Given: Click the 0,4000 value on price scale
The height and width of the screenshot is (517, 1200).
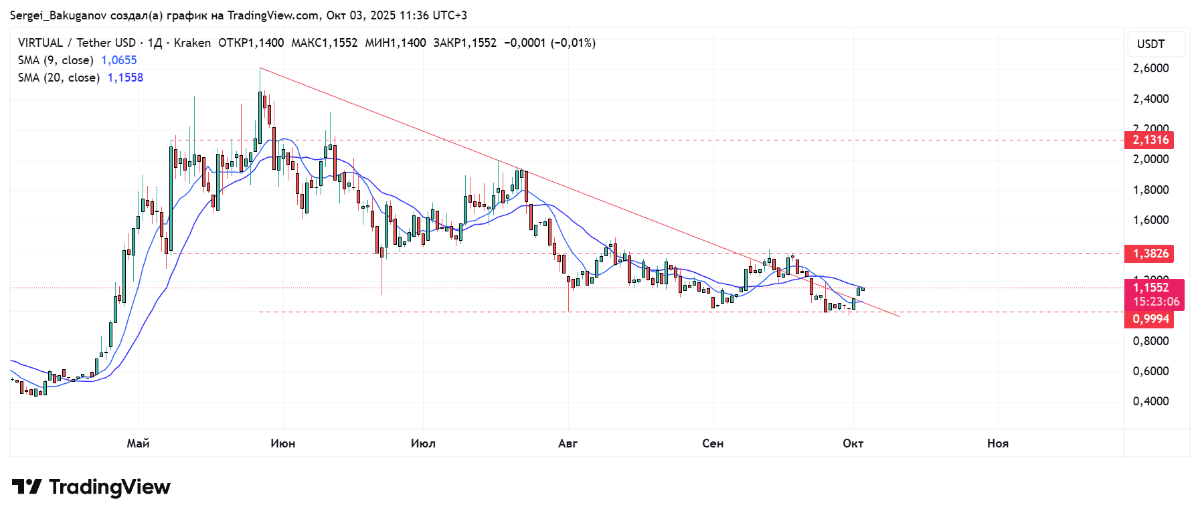Looking at the screenshot, I should click(1150, 402).
